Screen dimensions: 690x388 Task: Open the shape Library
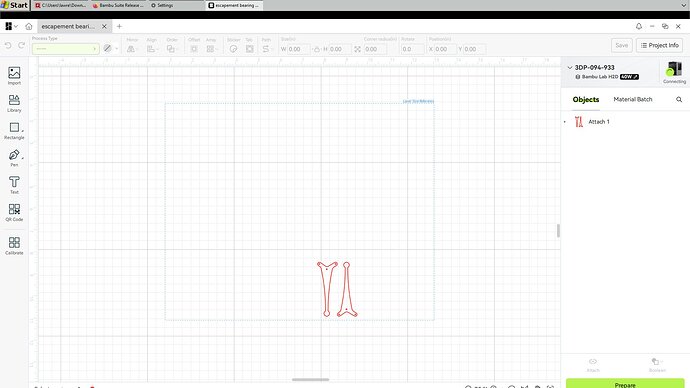[14, 103]
